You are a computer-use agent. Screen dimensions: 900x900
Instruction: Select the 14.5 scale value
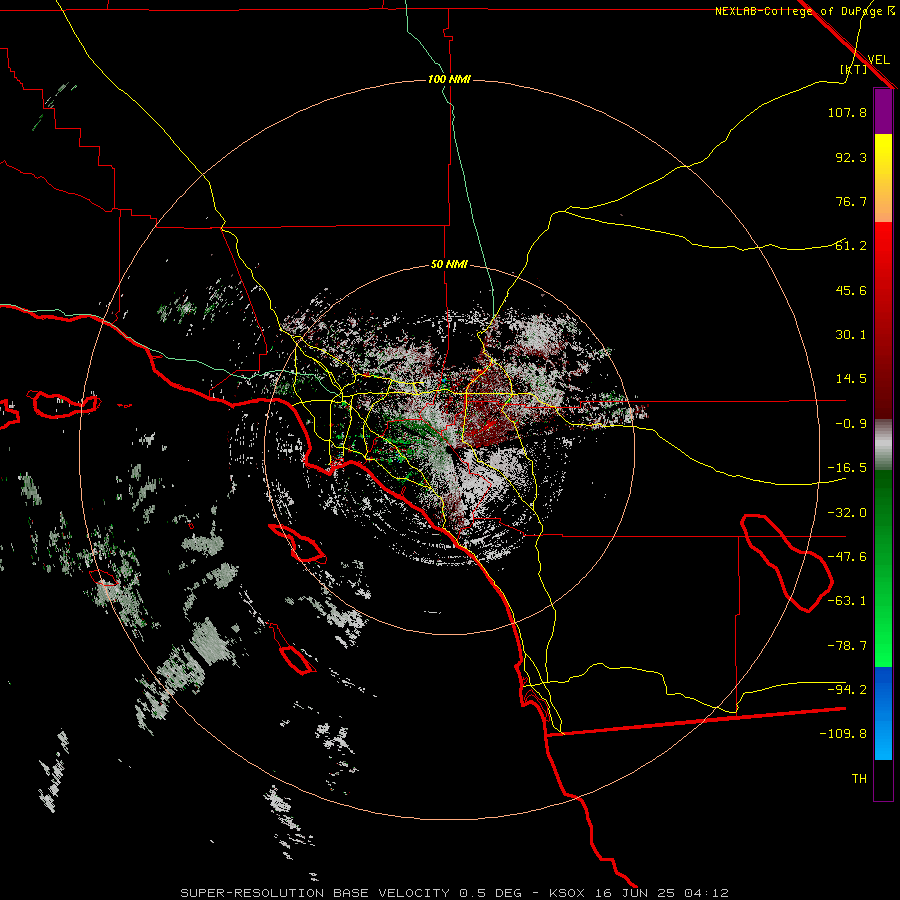click(851, 379)
